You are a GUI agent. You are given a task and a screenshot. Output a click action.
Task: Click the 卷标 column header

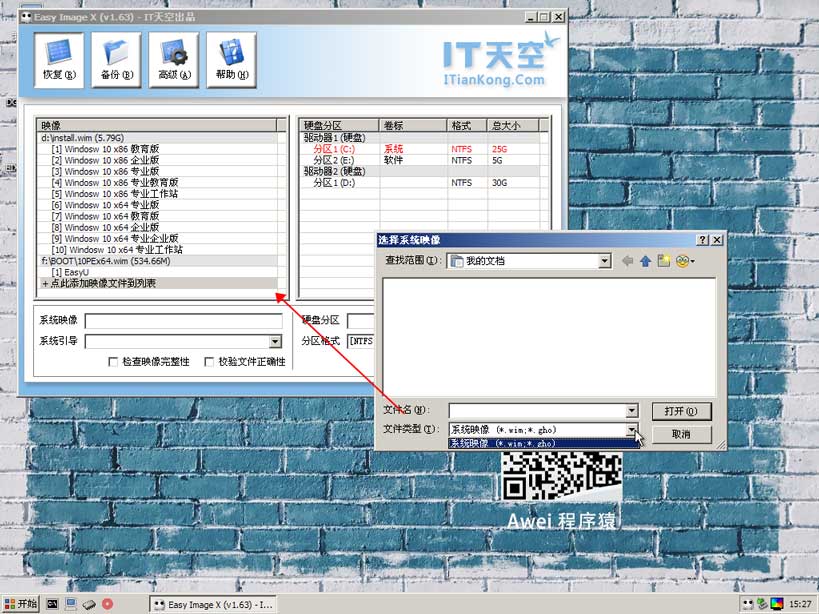tap(413, 125)
